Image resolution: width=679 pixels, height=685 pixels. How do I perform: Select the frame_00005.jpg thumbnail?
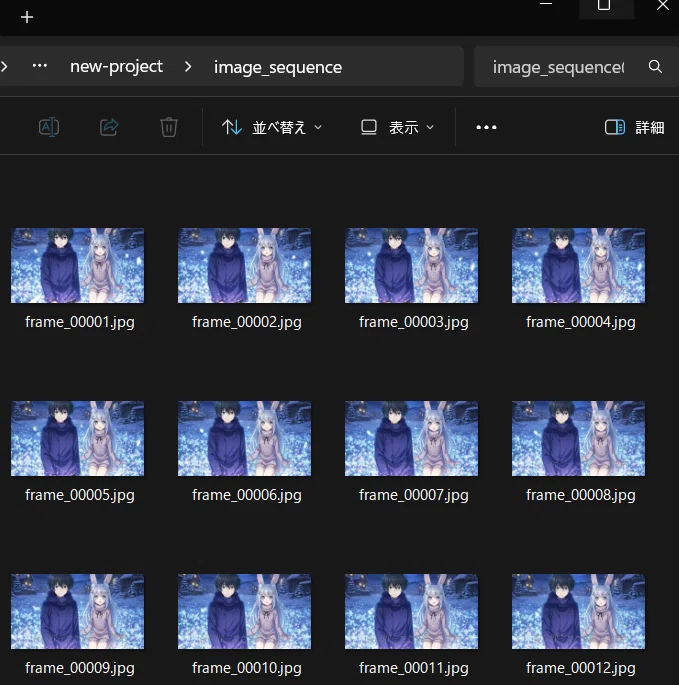click(77, 438)
